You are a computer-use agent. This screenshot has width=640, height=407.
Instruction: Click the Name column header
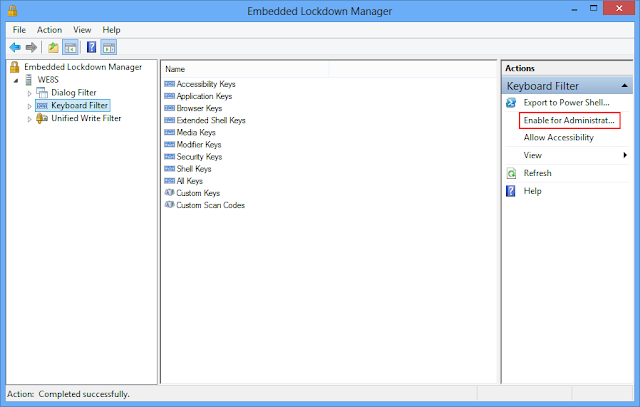tap(247, 69)
